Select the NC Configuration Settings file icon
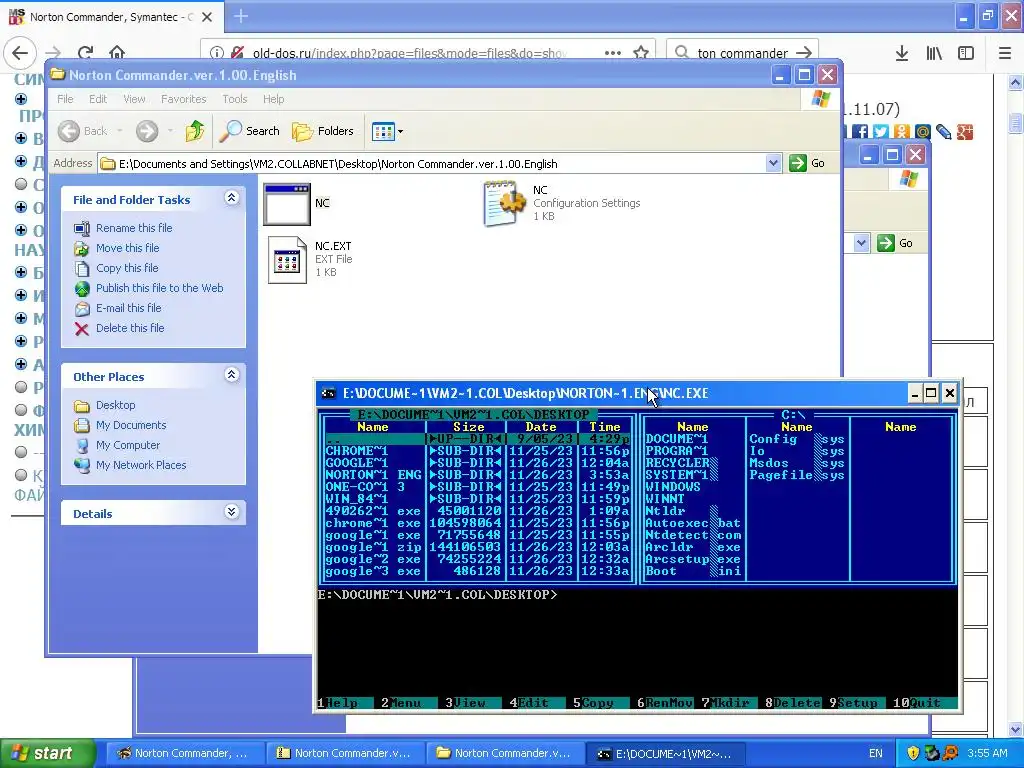 (x=504, y=204)
